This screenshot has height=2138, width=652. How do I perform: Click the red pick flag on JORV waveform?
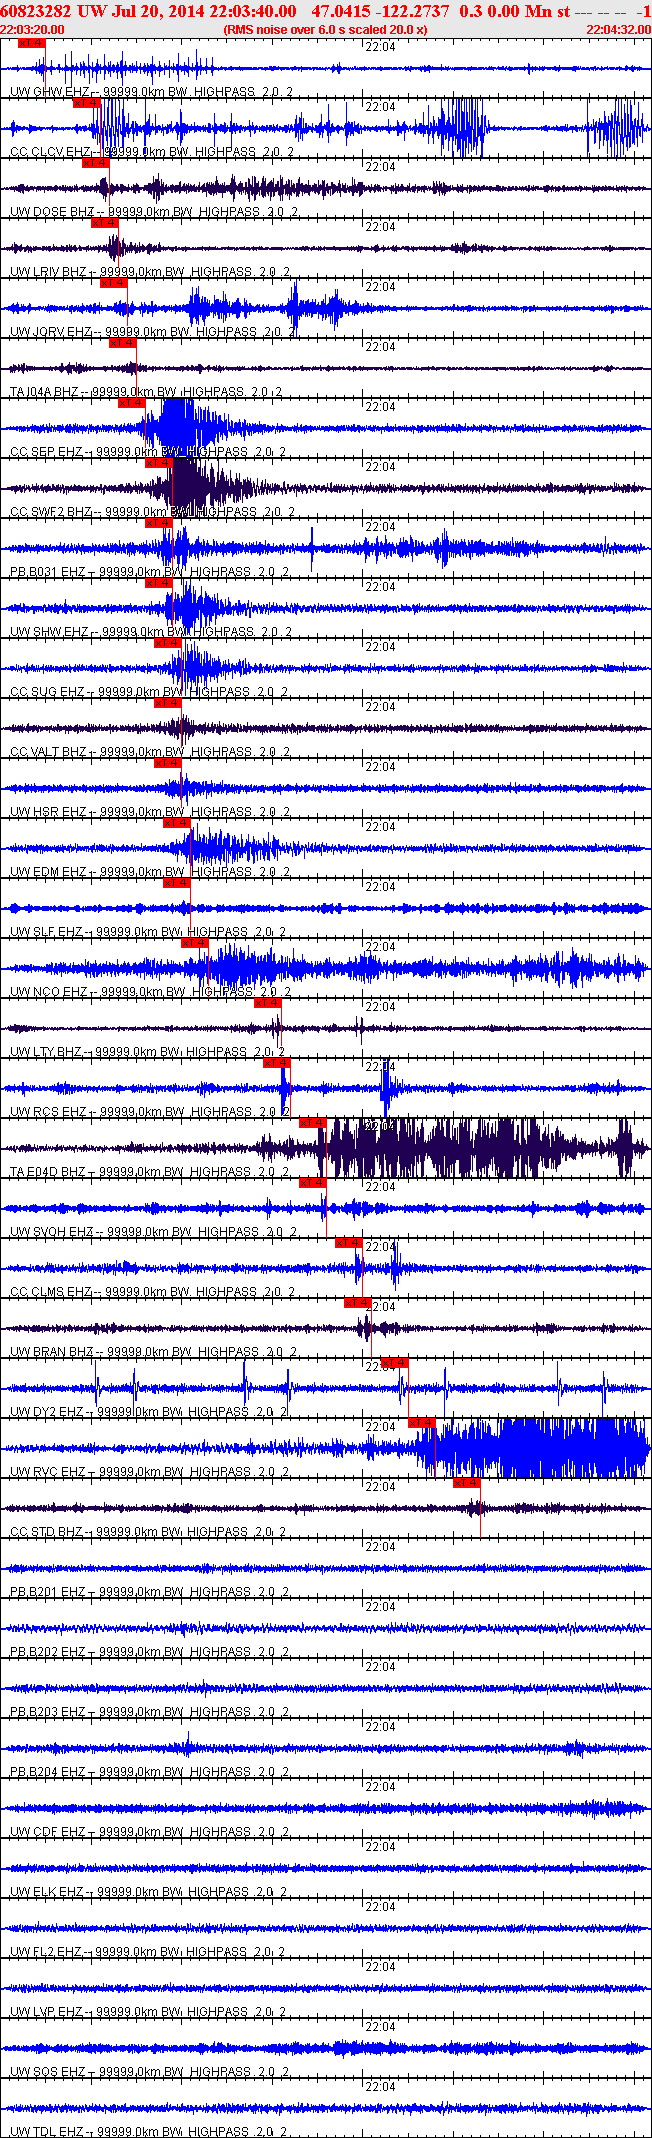[114, 283]
